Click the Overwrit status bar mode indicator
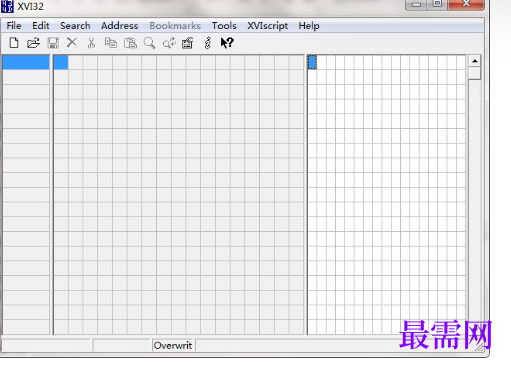Viewport: 511px width, 366px height. [173, 345]
